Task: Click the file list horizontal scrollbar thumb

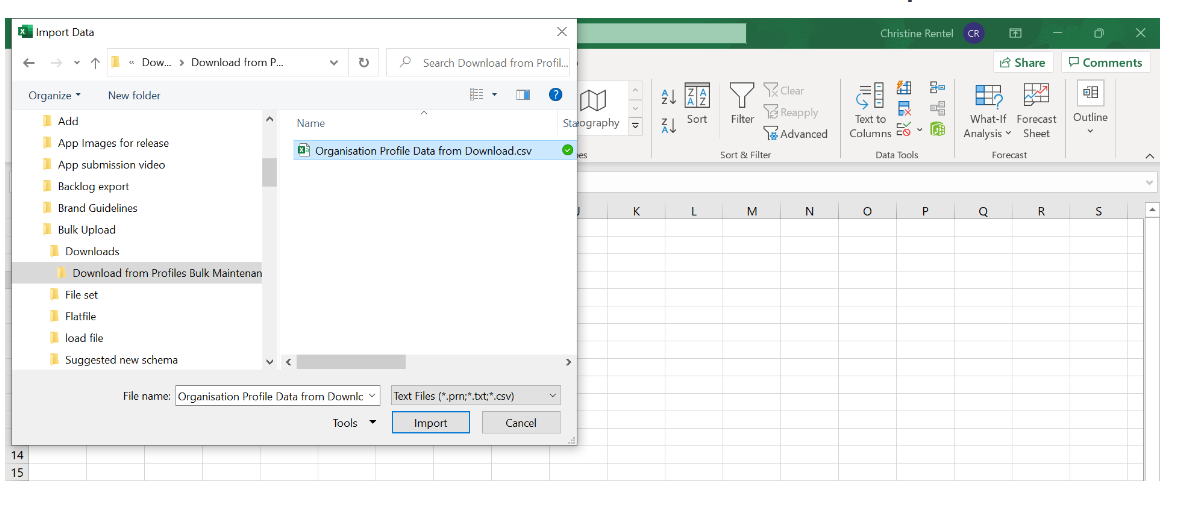Action: [x=351, y=362]
